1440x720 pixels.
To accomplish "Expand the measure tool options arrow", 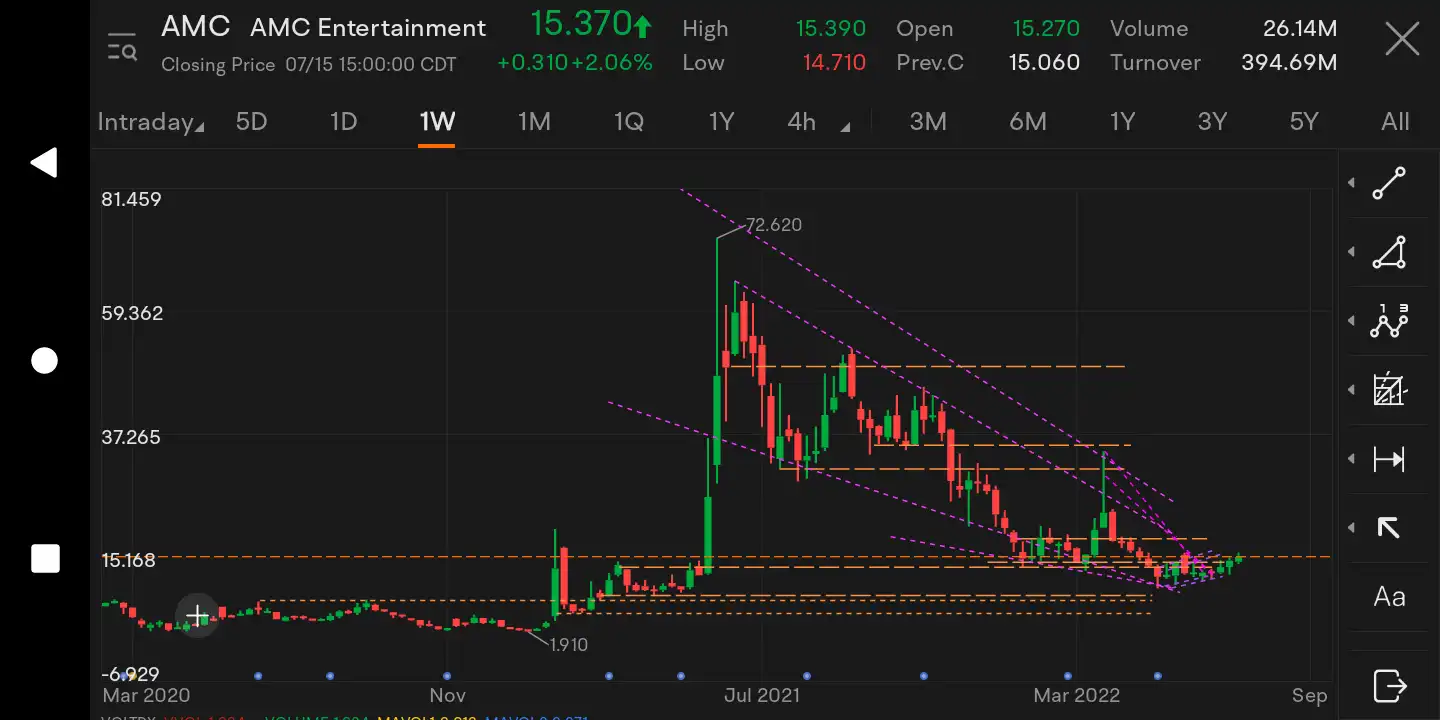I will (x=1351, y=459).
